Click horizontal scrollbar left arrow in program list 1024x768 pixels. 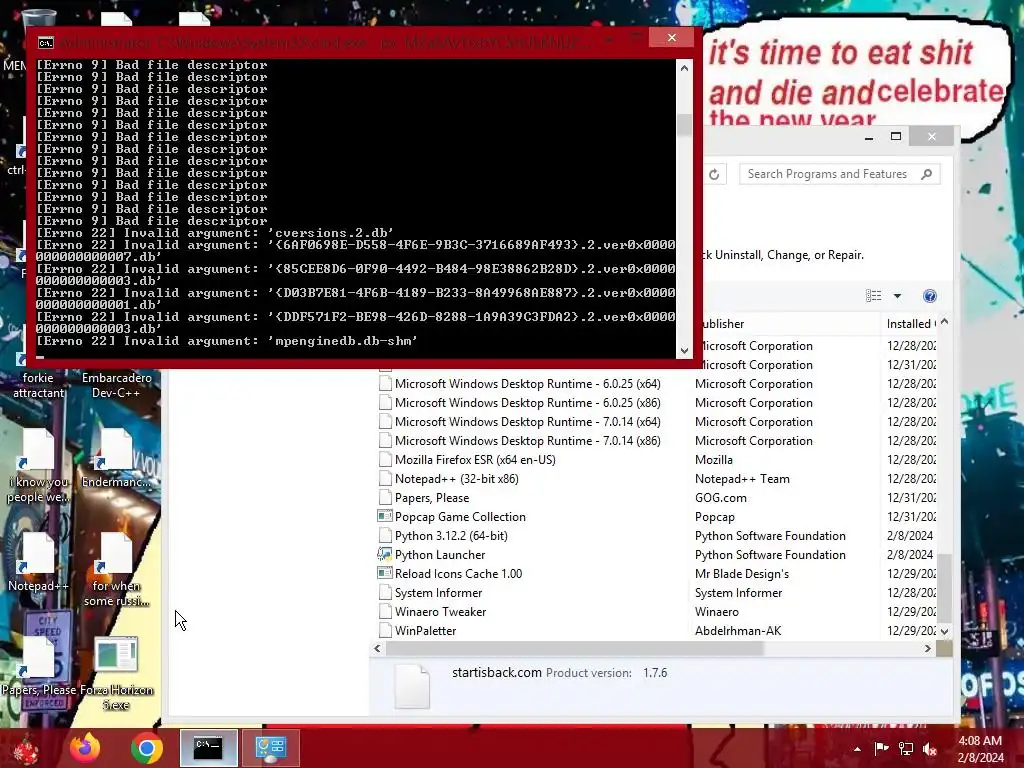click(x=377, y=648)
